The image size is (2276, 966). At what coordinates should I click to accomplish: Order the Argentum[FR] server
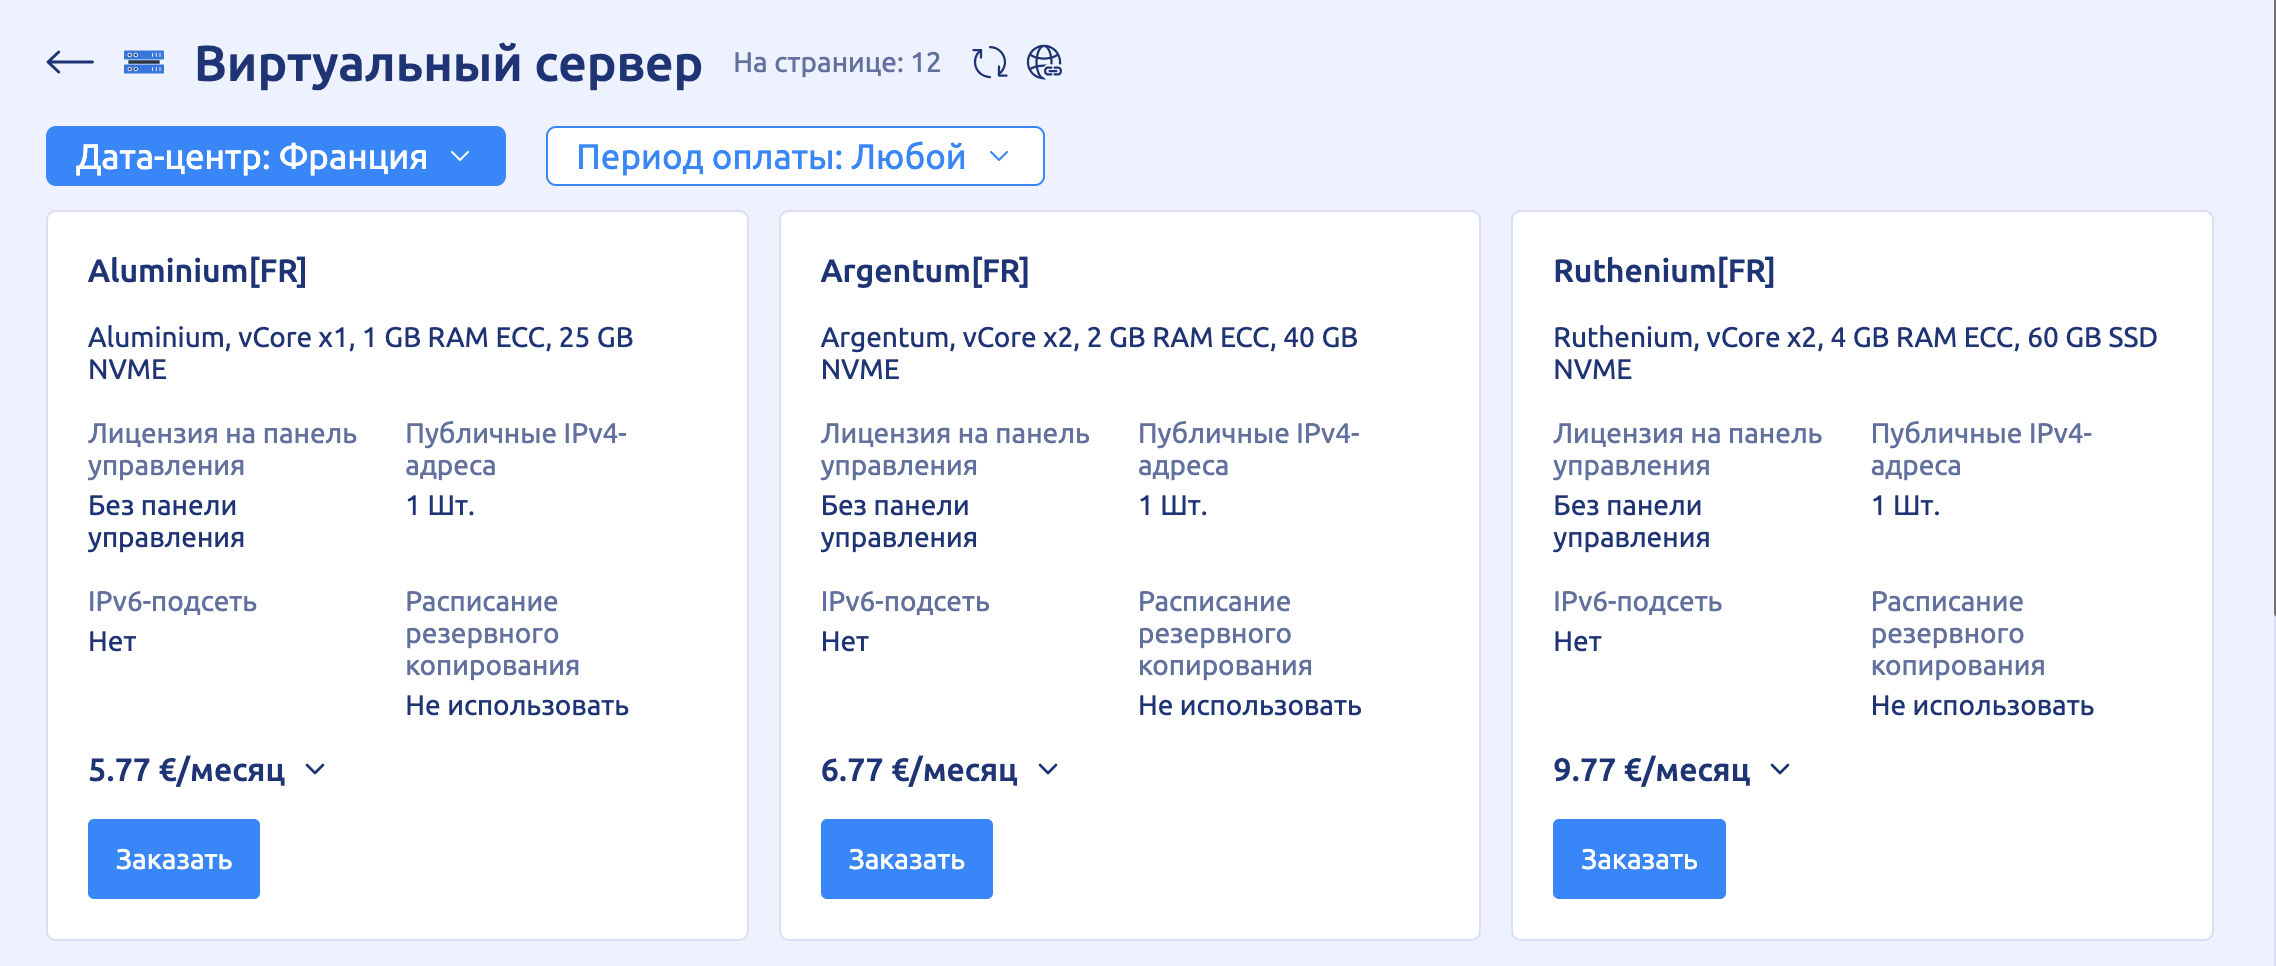coord(906,858)
